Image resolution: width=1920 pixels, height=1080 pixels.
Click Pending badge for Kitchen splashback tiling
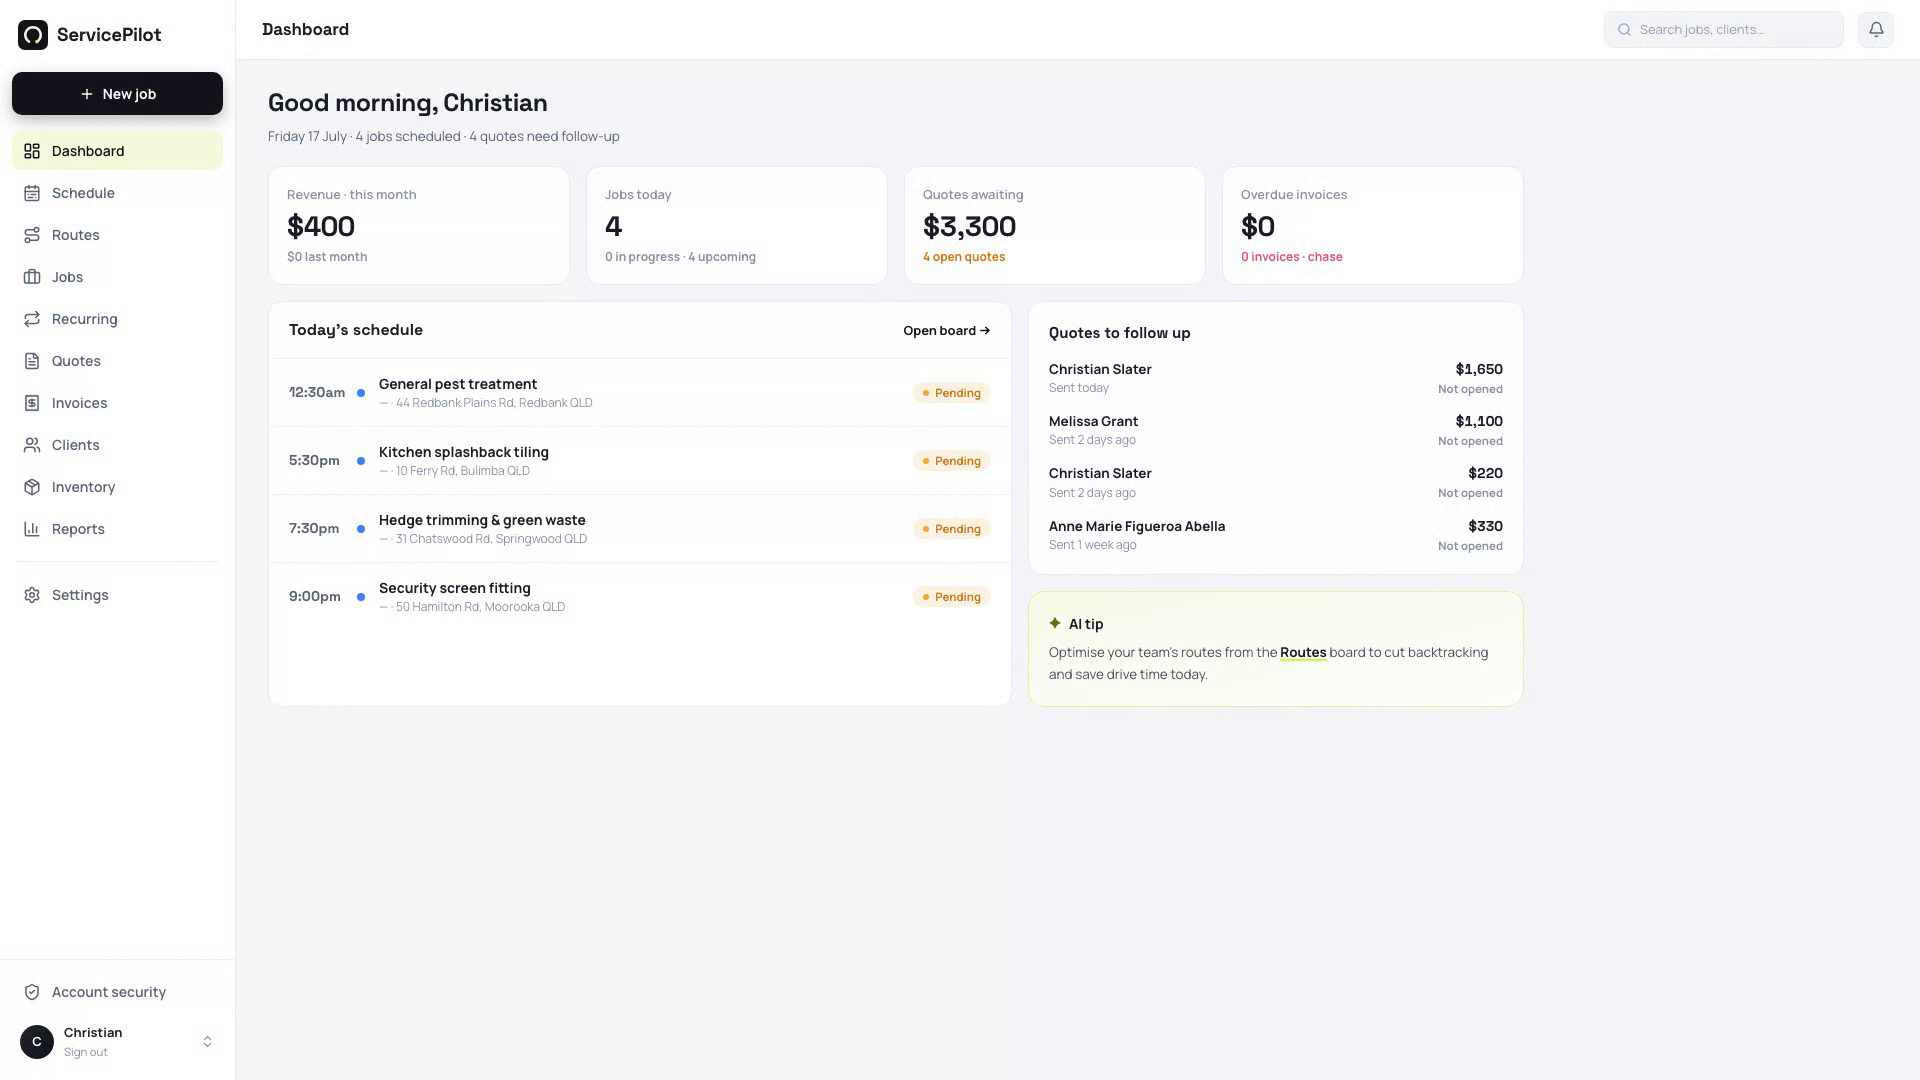click(x=951, y=461)
